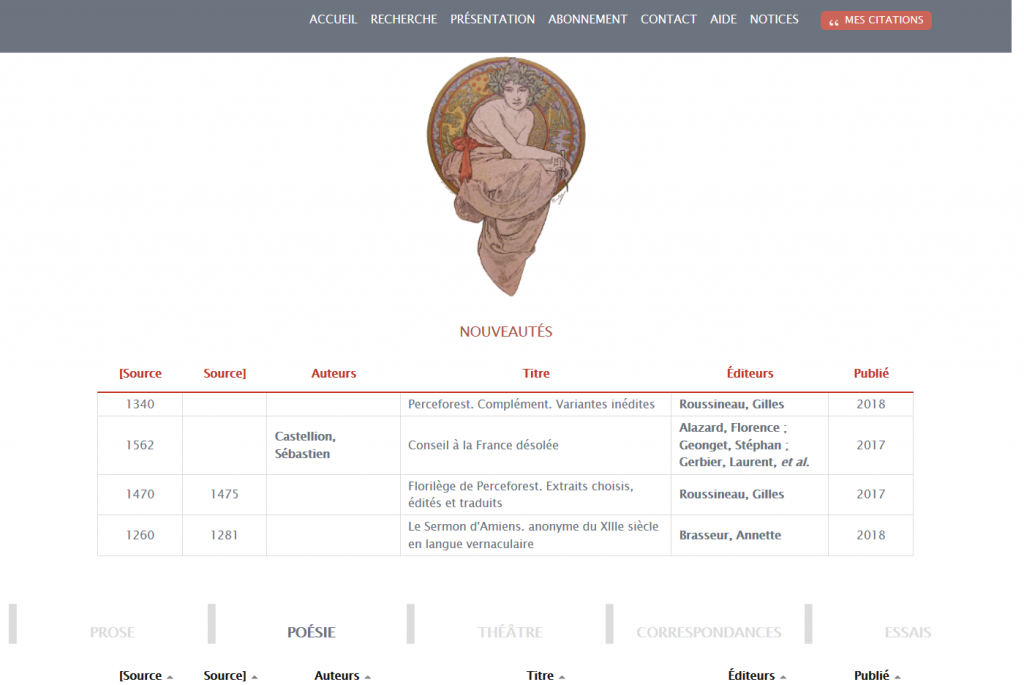The height and width of the screenshot is (685, 1024).
Task: Go to the NOTICES page
Action: (x=774, y=20)
